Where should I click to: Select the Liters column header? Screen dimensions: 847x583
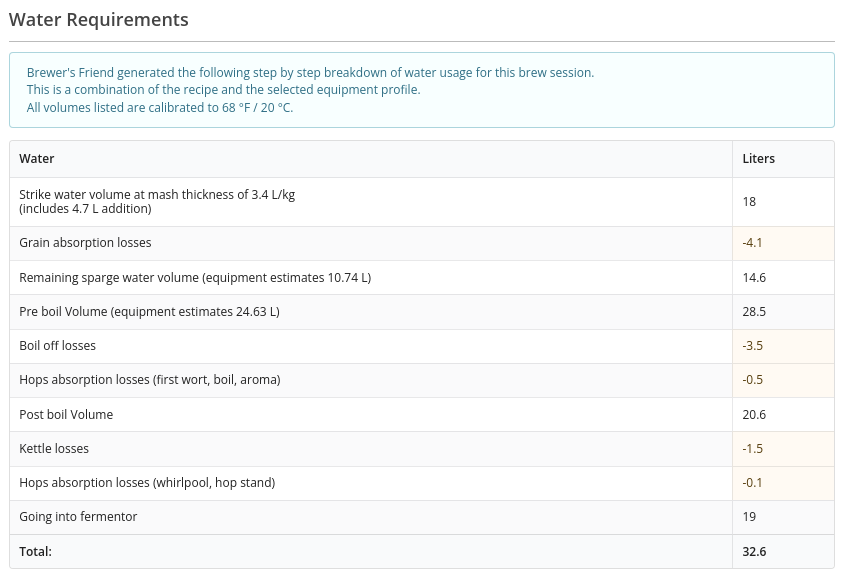pyautogui.click(x=758, y=159)
